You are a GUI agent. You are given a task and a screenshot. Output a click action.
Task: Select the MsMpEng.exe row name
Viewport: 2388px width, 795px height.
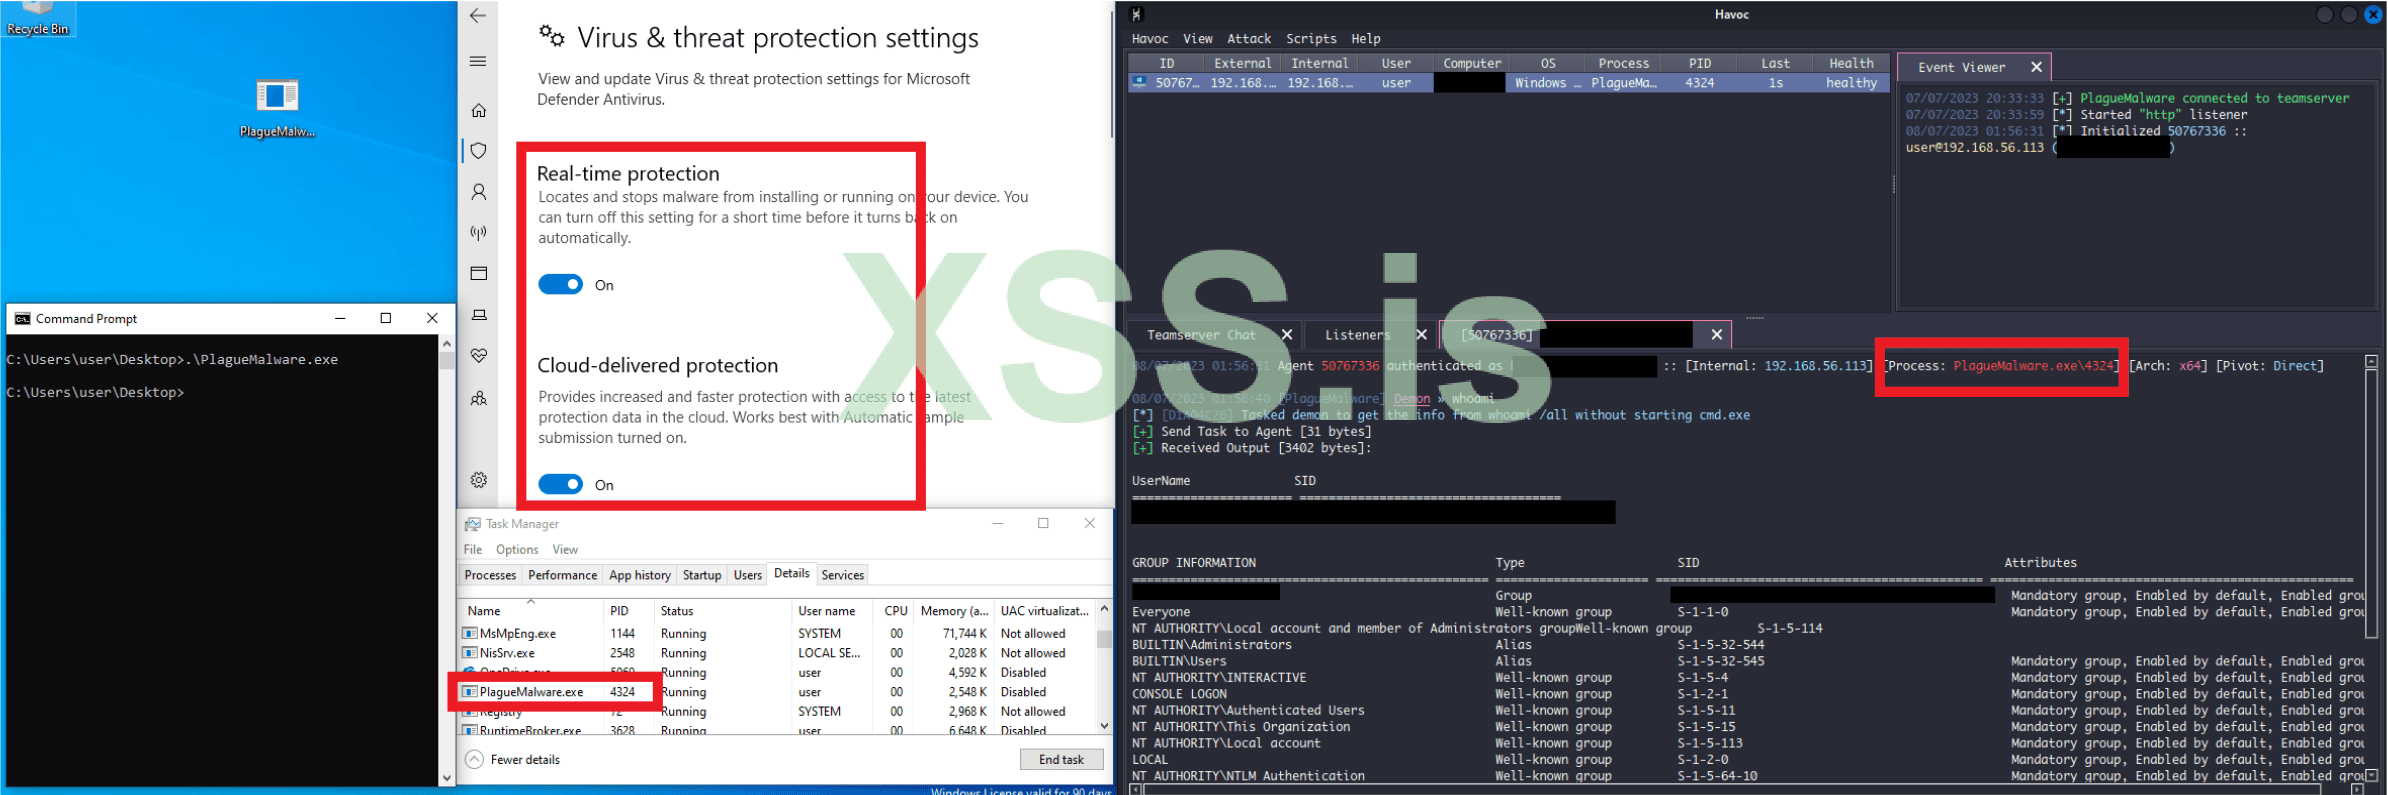[x=517, y=633]
